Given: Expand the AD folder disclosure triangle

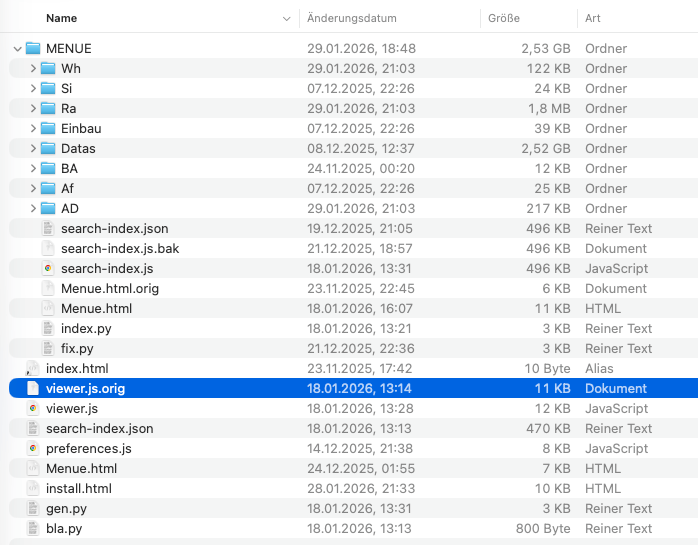Looking at the screenshot, I should pos(33,208).
